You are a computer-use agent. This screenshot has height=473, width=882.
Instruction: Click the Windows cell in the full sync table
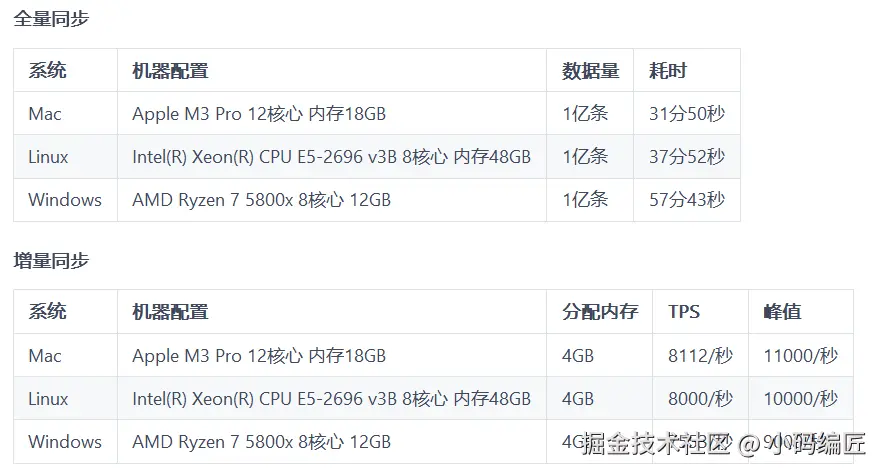[x=65, y=200]
